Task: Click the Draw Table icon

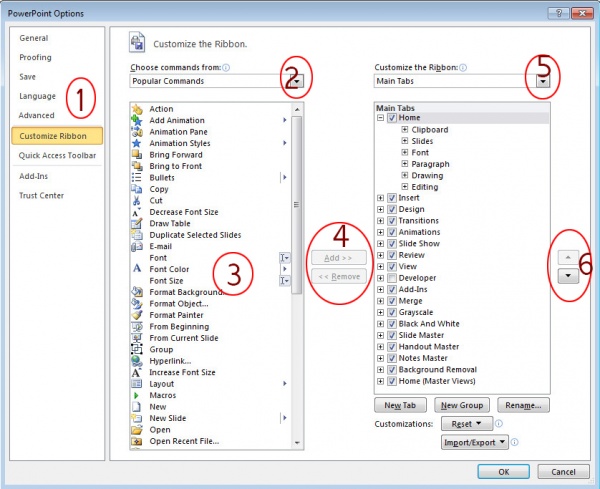Action: pos(137,223)
